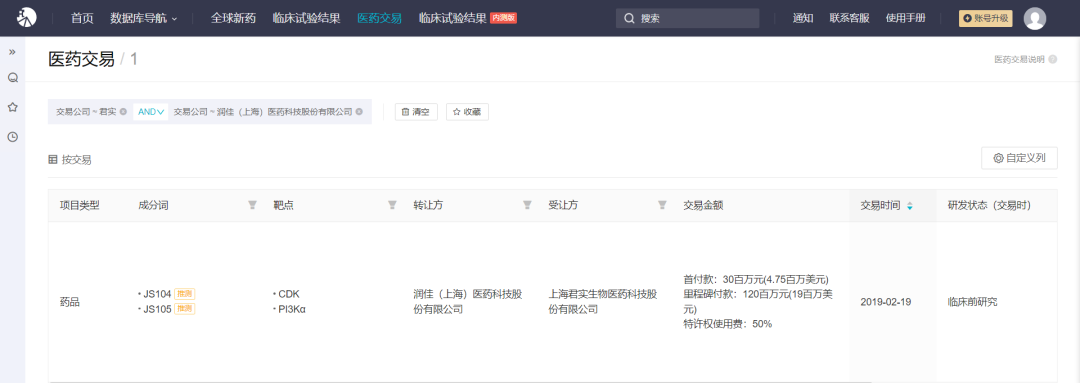Open 临床试验结果 nav item without badge
Image resolution: width=1080 pixels, height=383 pixels.
click(306, 19)
